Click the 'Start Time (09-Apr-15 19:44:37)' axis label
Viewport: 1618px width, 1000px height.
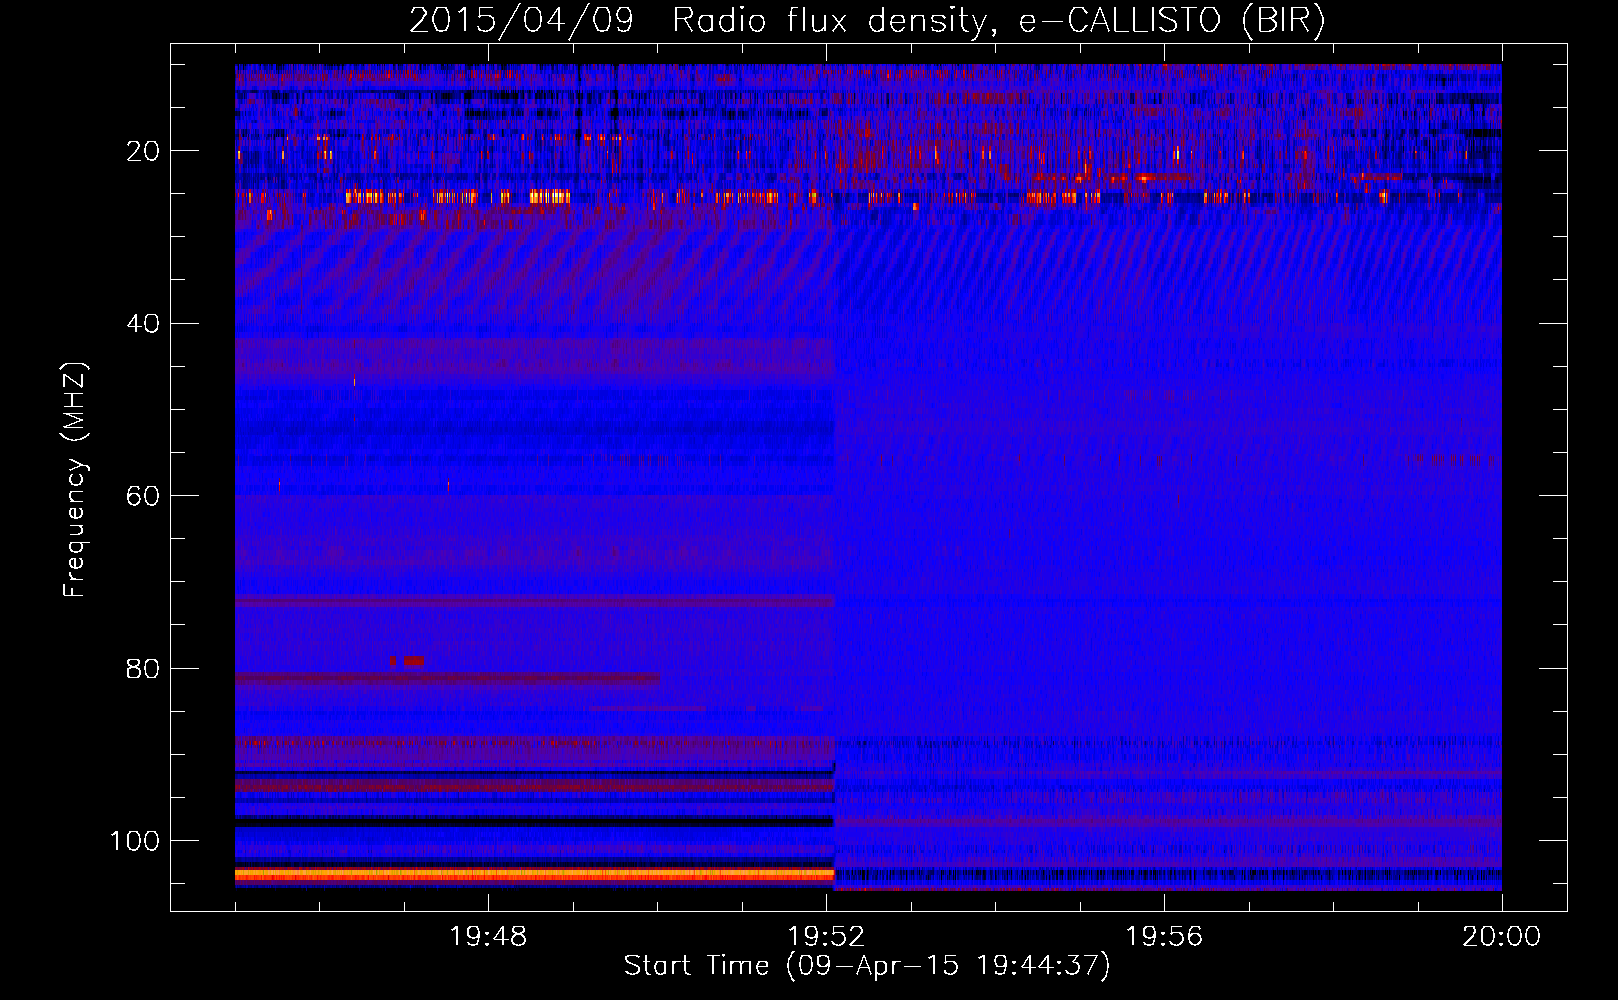point(867,966)
